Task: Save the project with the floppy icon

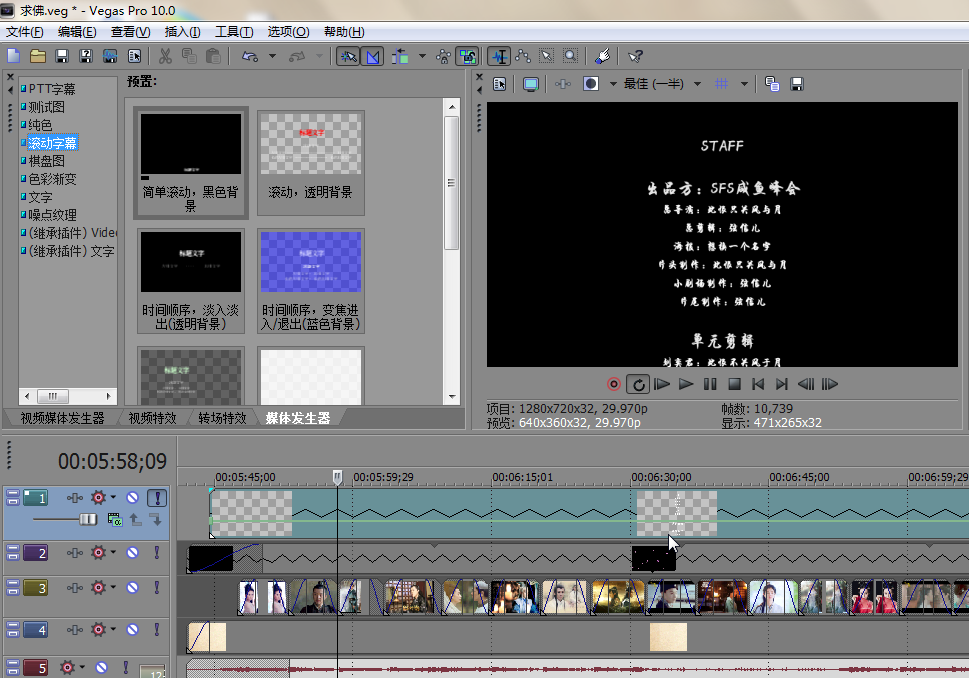Action: point(62,56)
